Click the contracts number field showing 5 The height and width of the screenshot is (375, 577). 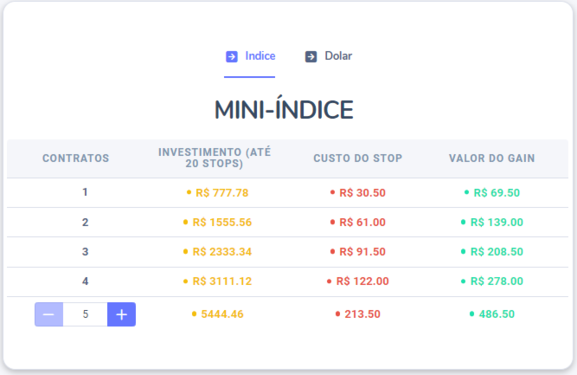coord(85,314)
